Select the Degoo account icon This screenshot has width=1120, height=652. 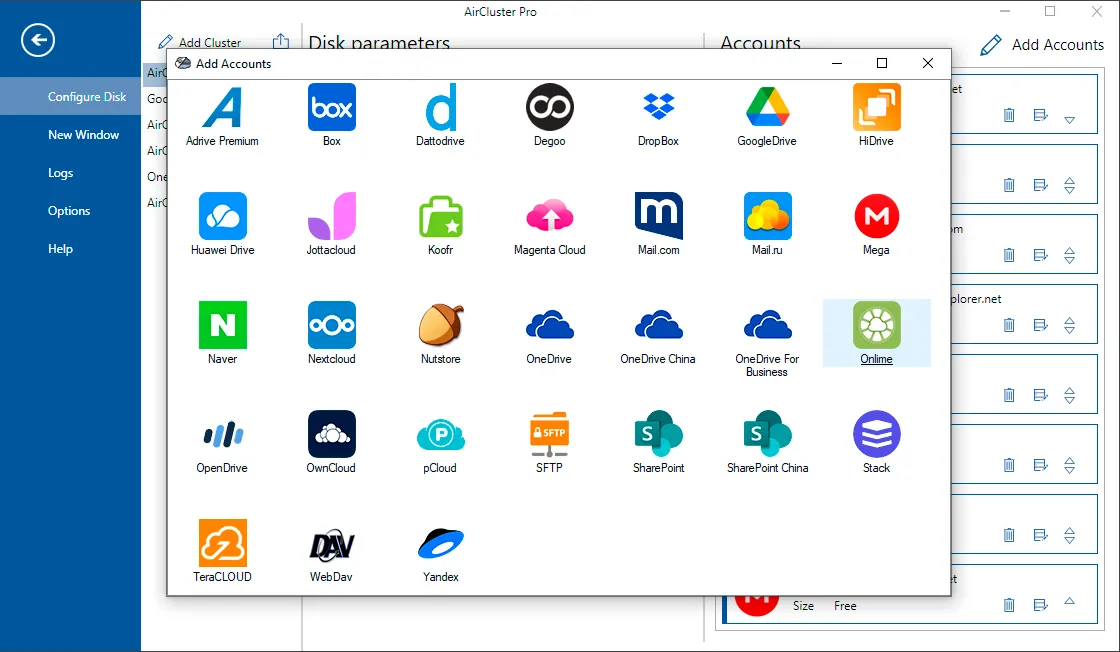[549, 107]
